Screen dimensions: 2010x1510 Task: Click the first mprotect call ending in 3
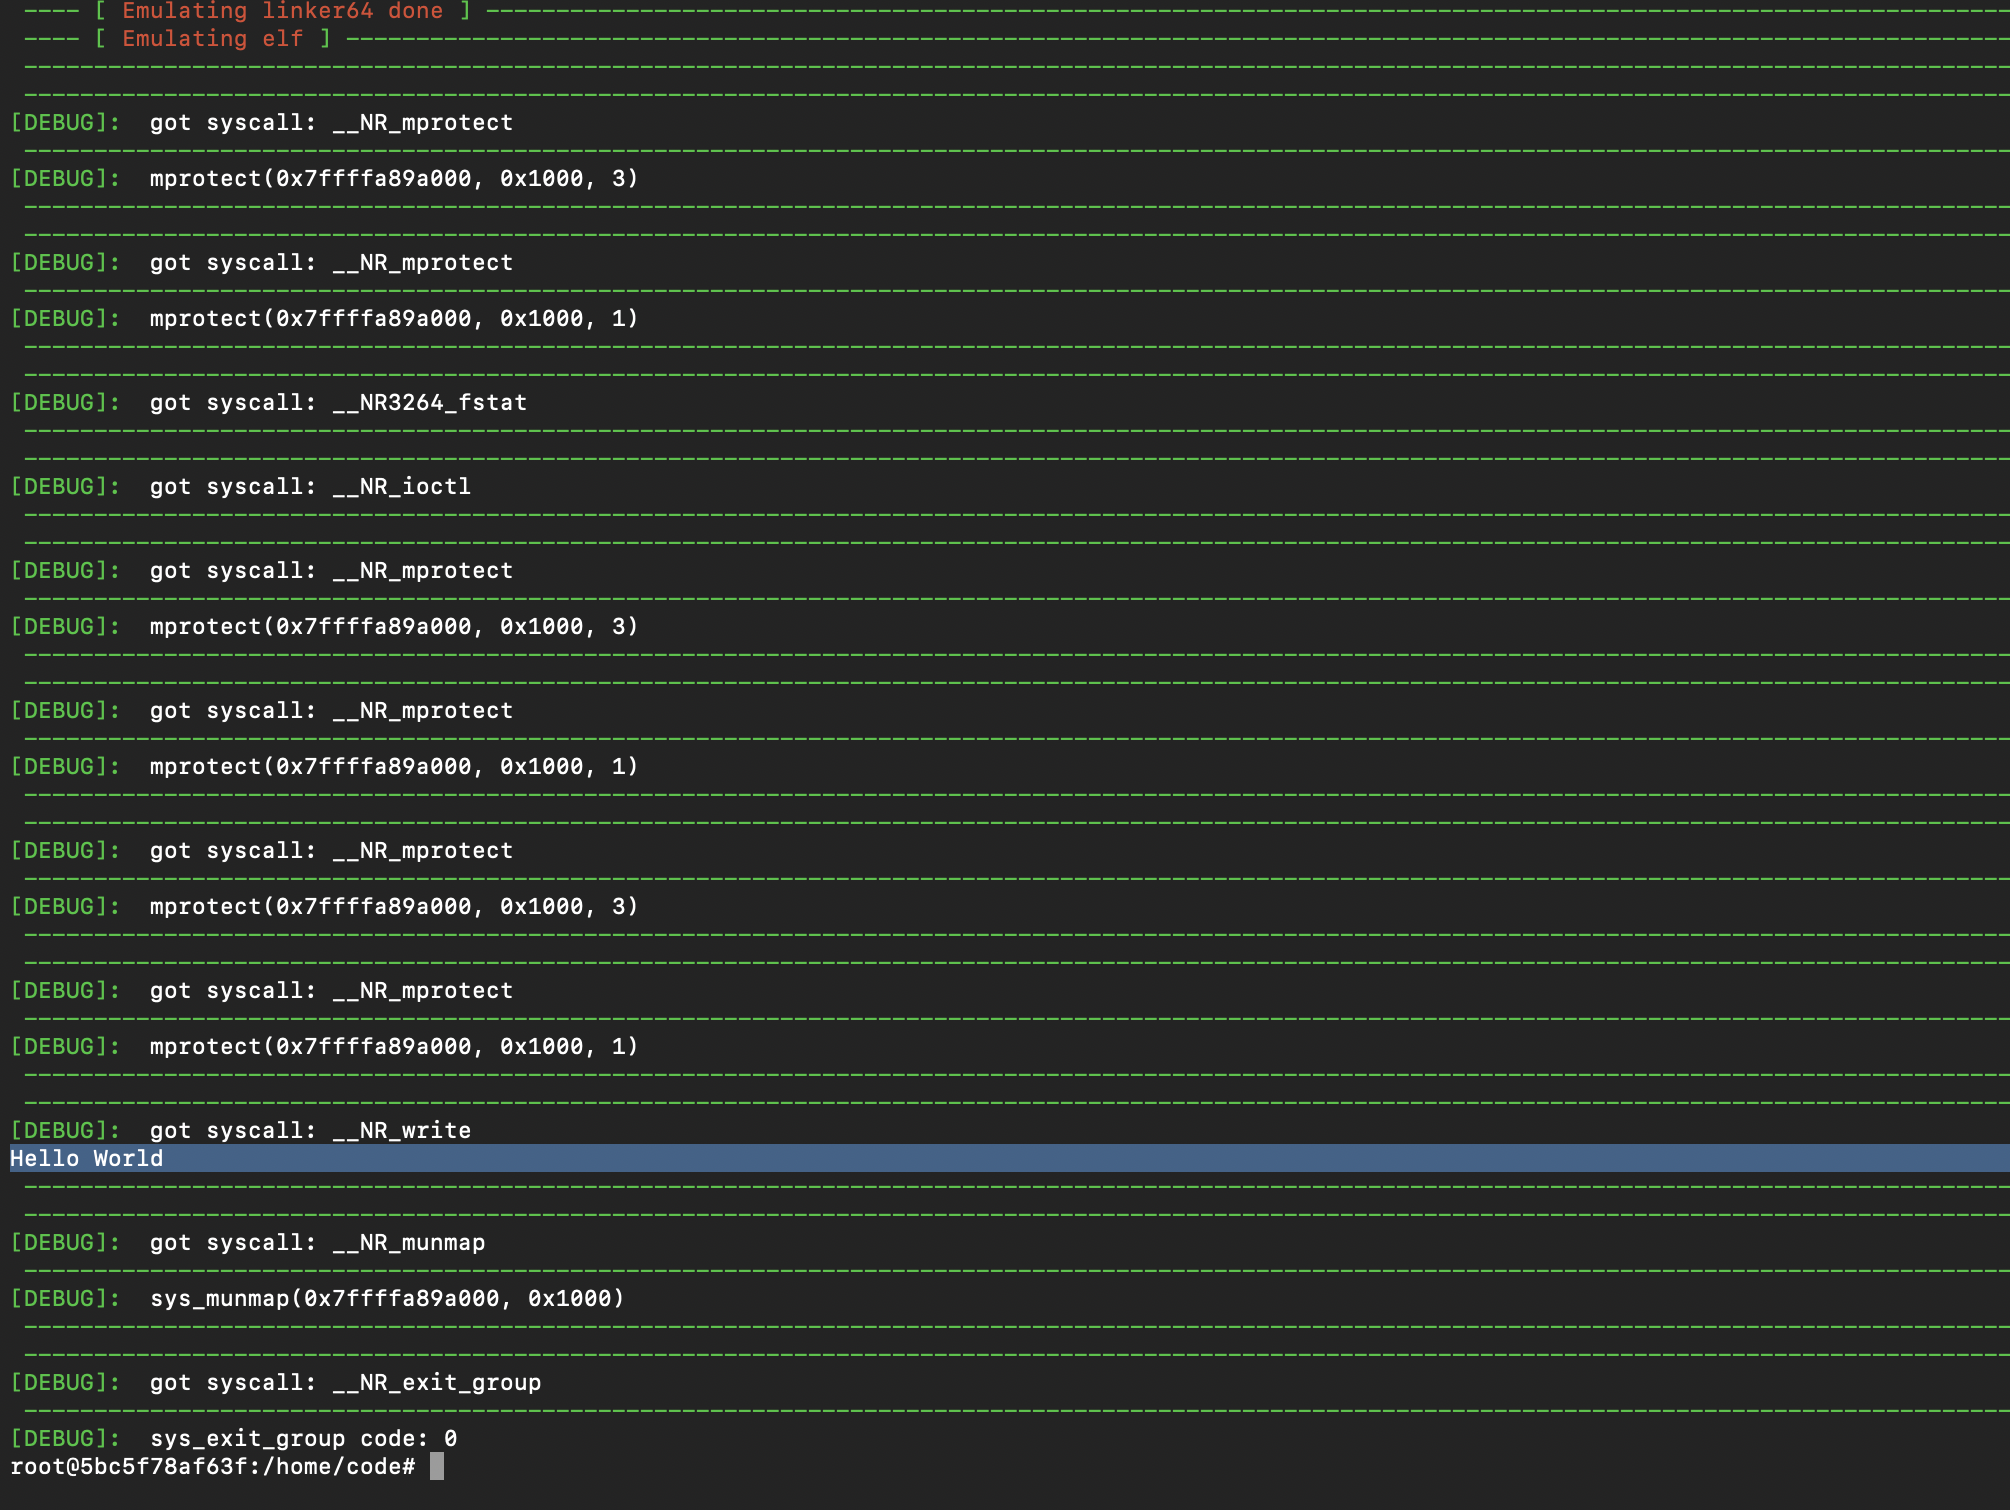394,178
